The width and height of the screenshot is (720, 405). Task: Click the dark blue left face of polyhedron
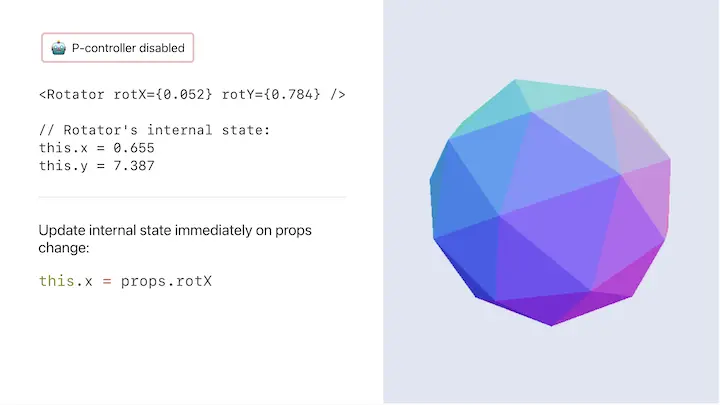[x=459, y=193]
